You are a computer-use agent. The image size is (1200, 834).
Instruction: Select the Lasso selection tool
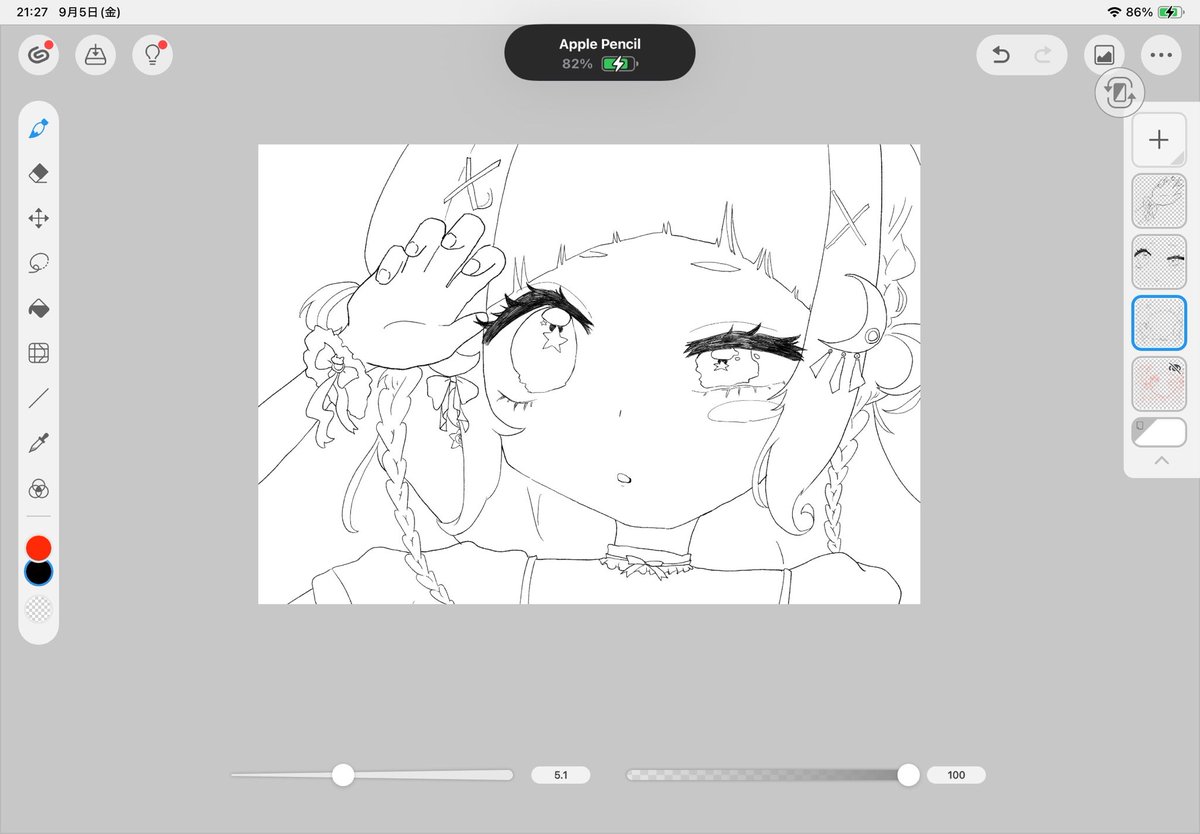[x=39, y=263]
